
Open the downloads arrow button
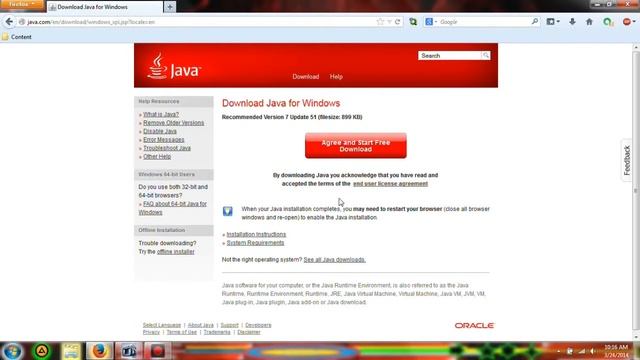tap(572, 22)
